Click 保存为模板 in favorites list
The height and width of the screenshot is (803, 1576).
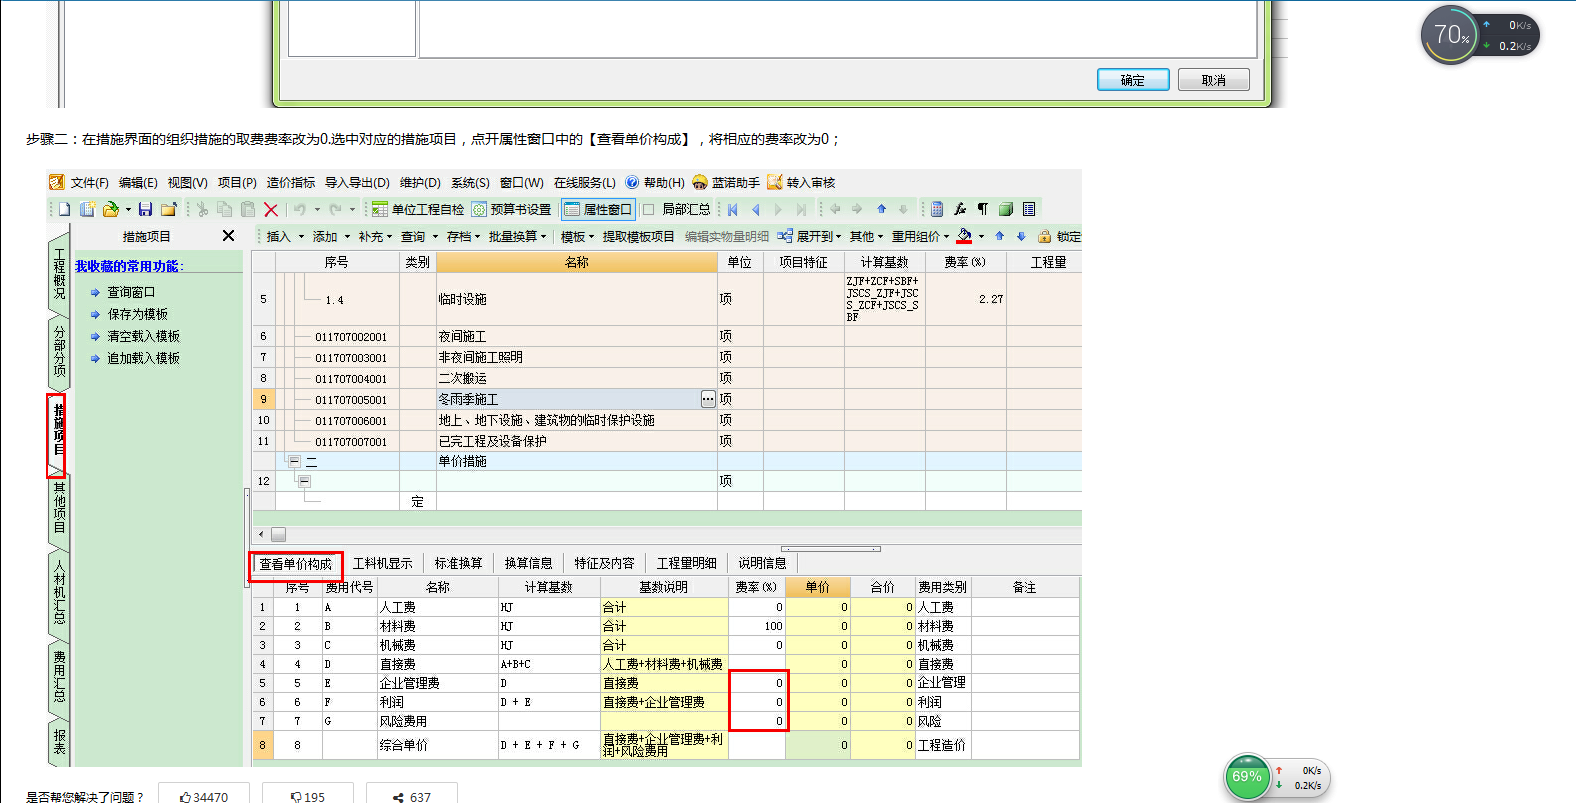[x=138, y=314]
